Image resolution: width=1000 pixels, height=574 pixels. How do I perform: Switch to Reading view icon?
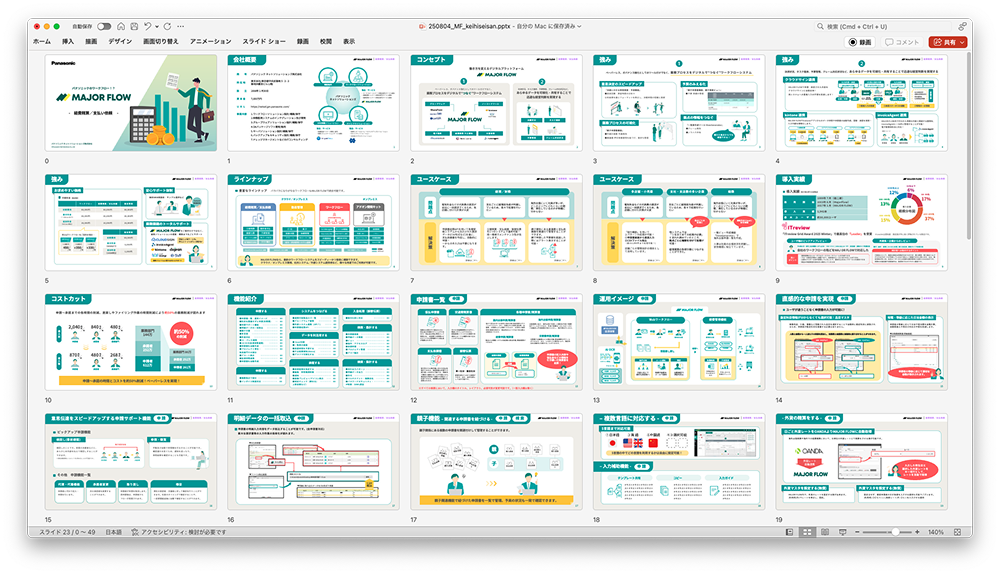(x=825, y=532)
